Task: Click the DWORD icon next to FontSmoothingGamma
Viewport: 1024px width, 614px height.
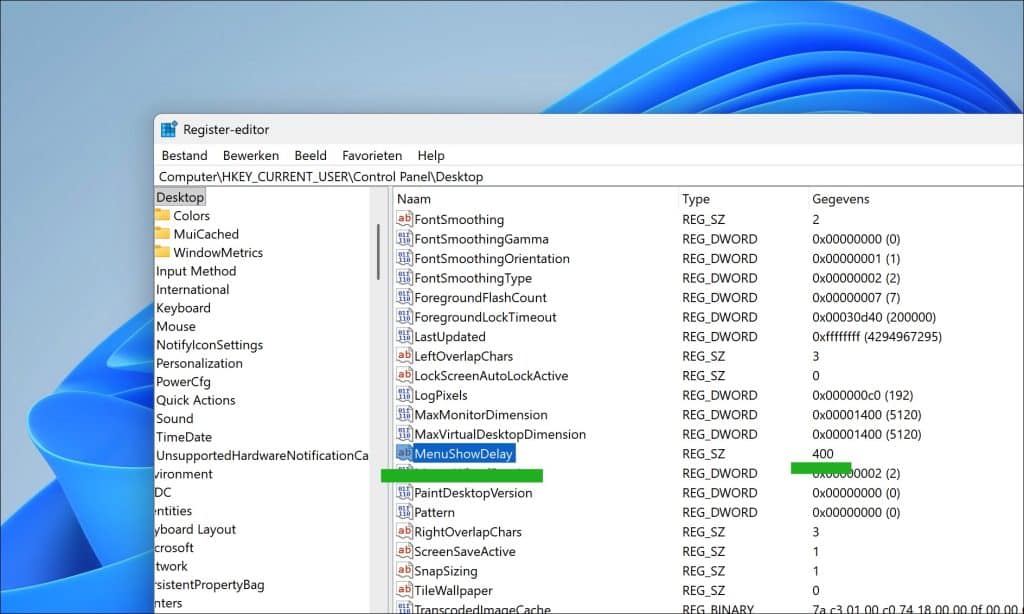Action: pos(404,238)
